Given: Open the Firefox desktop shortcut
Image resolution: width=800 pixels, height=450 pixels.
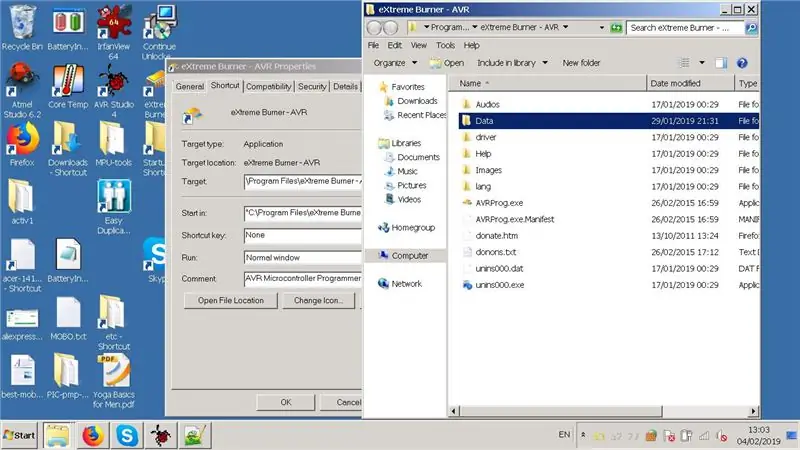Looking at the screenshot, I should [x=21, y=143].
